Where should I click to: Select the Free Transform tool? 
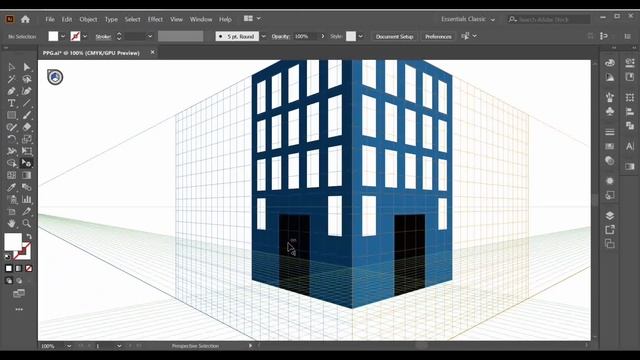point(27,151)
